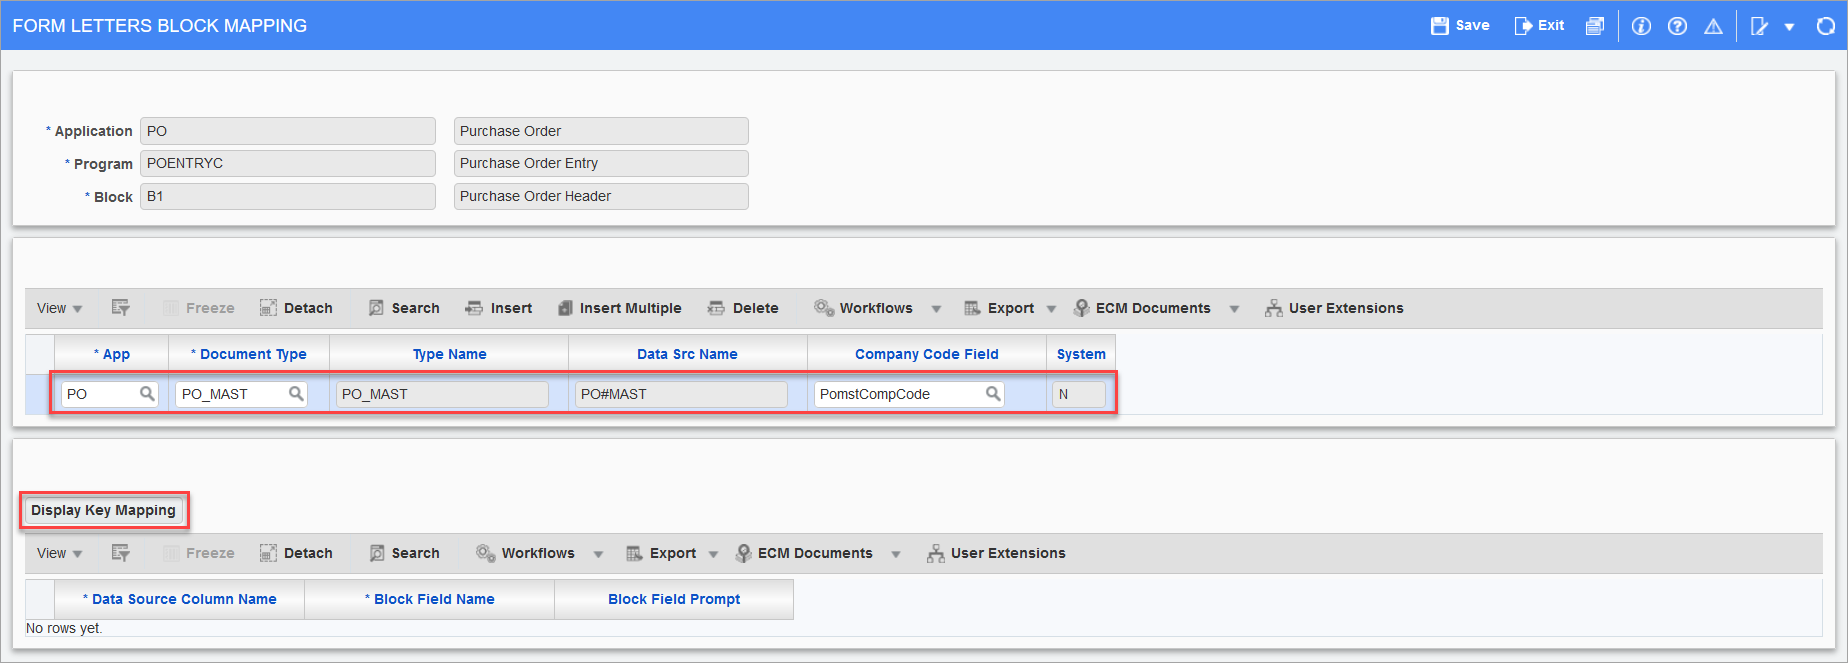1848x663 pixels.
Task: Expand upper Workflows dropdown arrow
Action: pos(936,309)
